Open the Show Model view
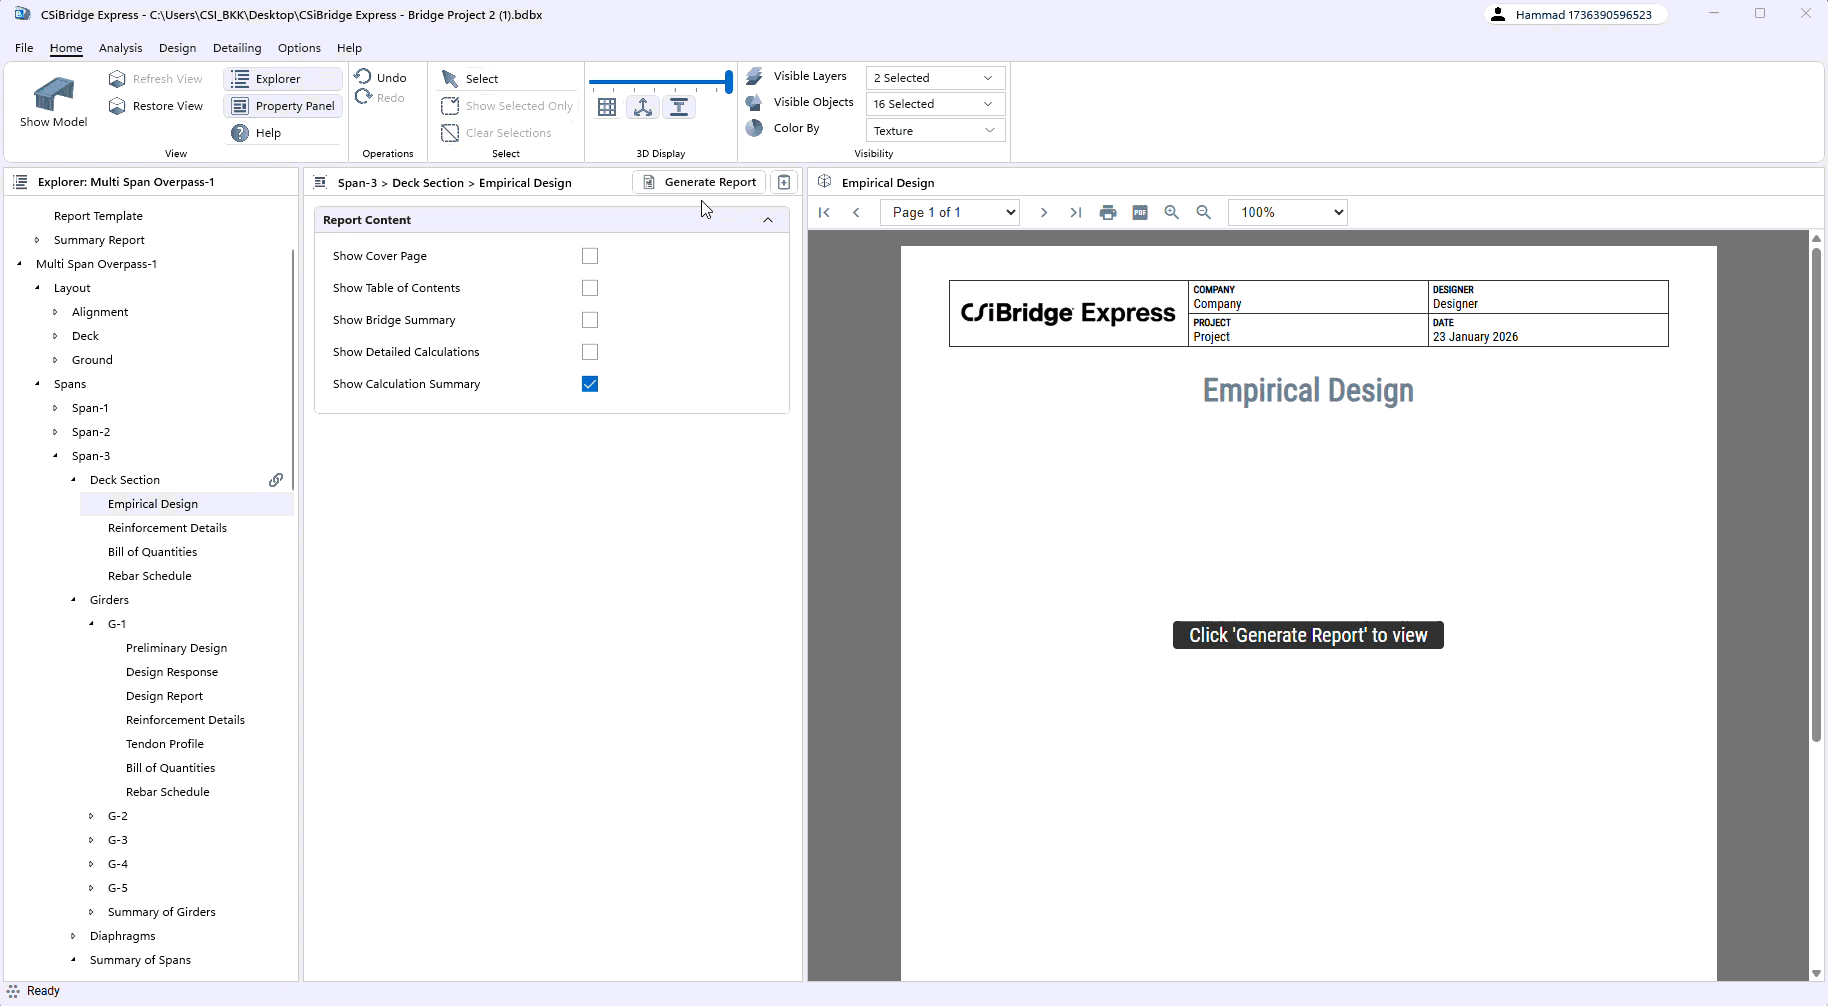1828x1006 pixels. tap(53, 100)
